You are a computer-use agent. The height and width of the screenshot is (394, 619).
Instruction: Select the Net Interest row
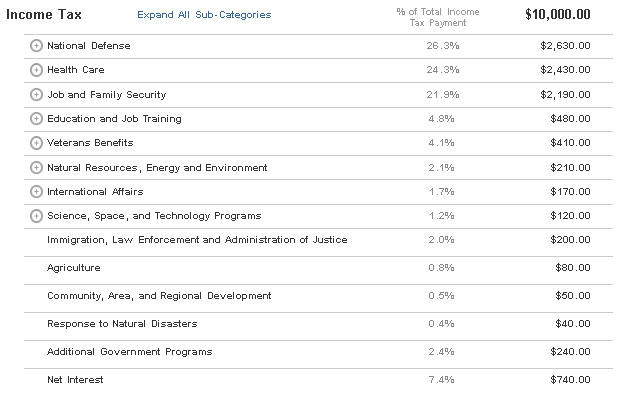pos(318,380)
